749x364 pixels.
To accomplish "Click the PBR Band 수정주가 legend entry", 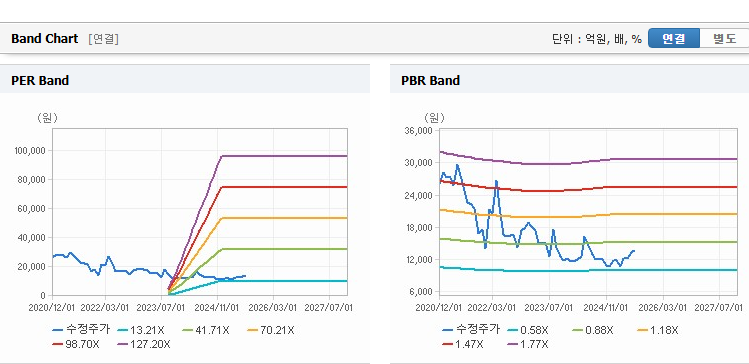I will [x=471, y=330].
